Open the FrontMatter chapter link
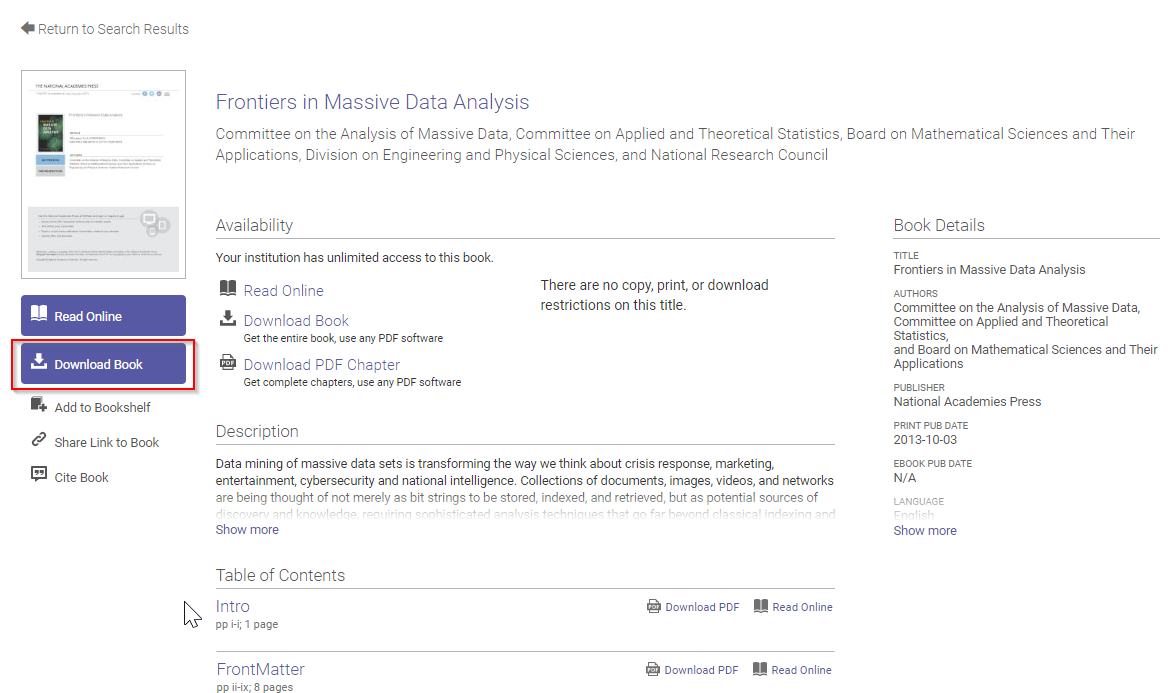The width and height of the screenshot is (1171, 693). point(261,669)
